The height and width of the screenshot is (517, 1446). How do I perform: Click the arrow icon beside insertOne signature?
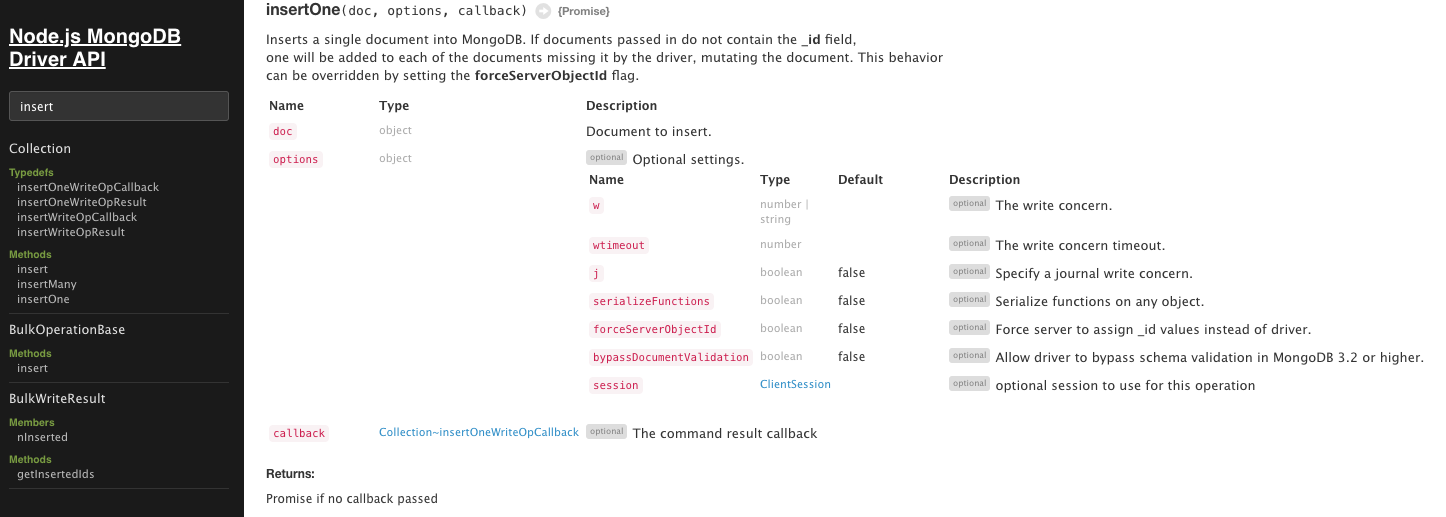pyautogui.click(x=543, y=11)
